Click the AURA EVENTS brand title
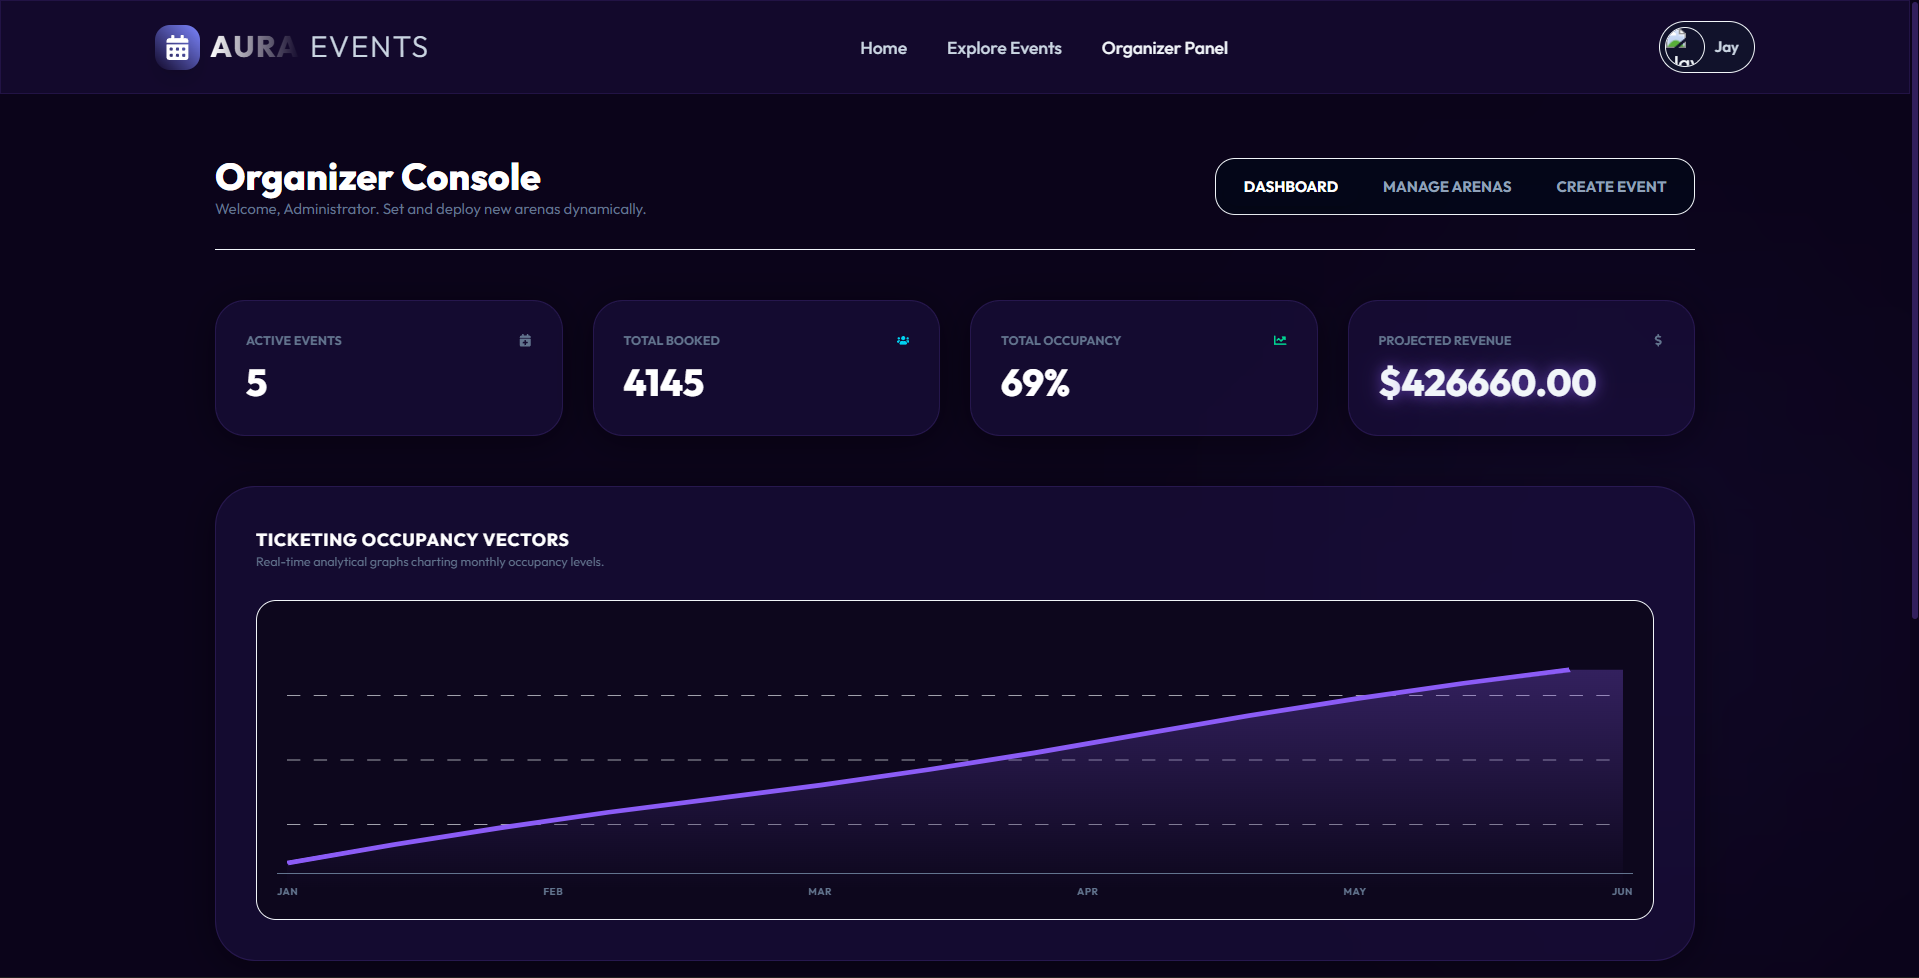Image resolution: width=1919 pixels, height=978 pixels. (319, 47)
